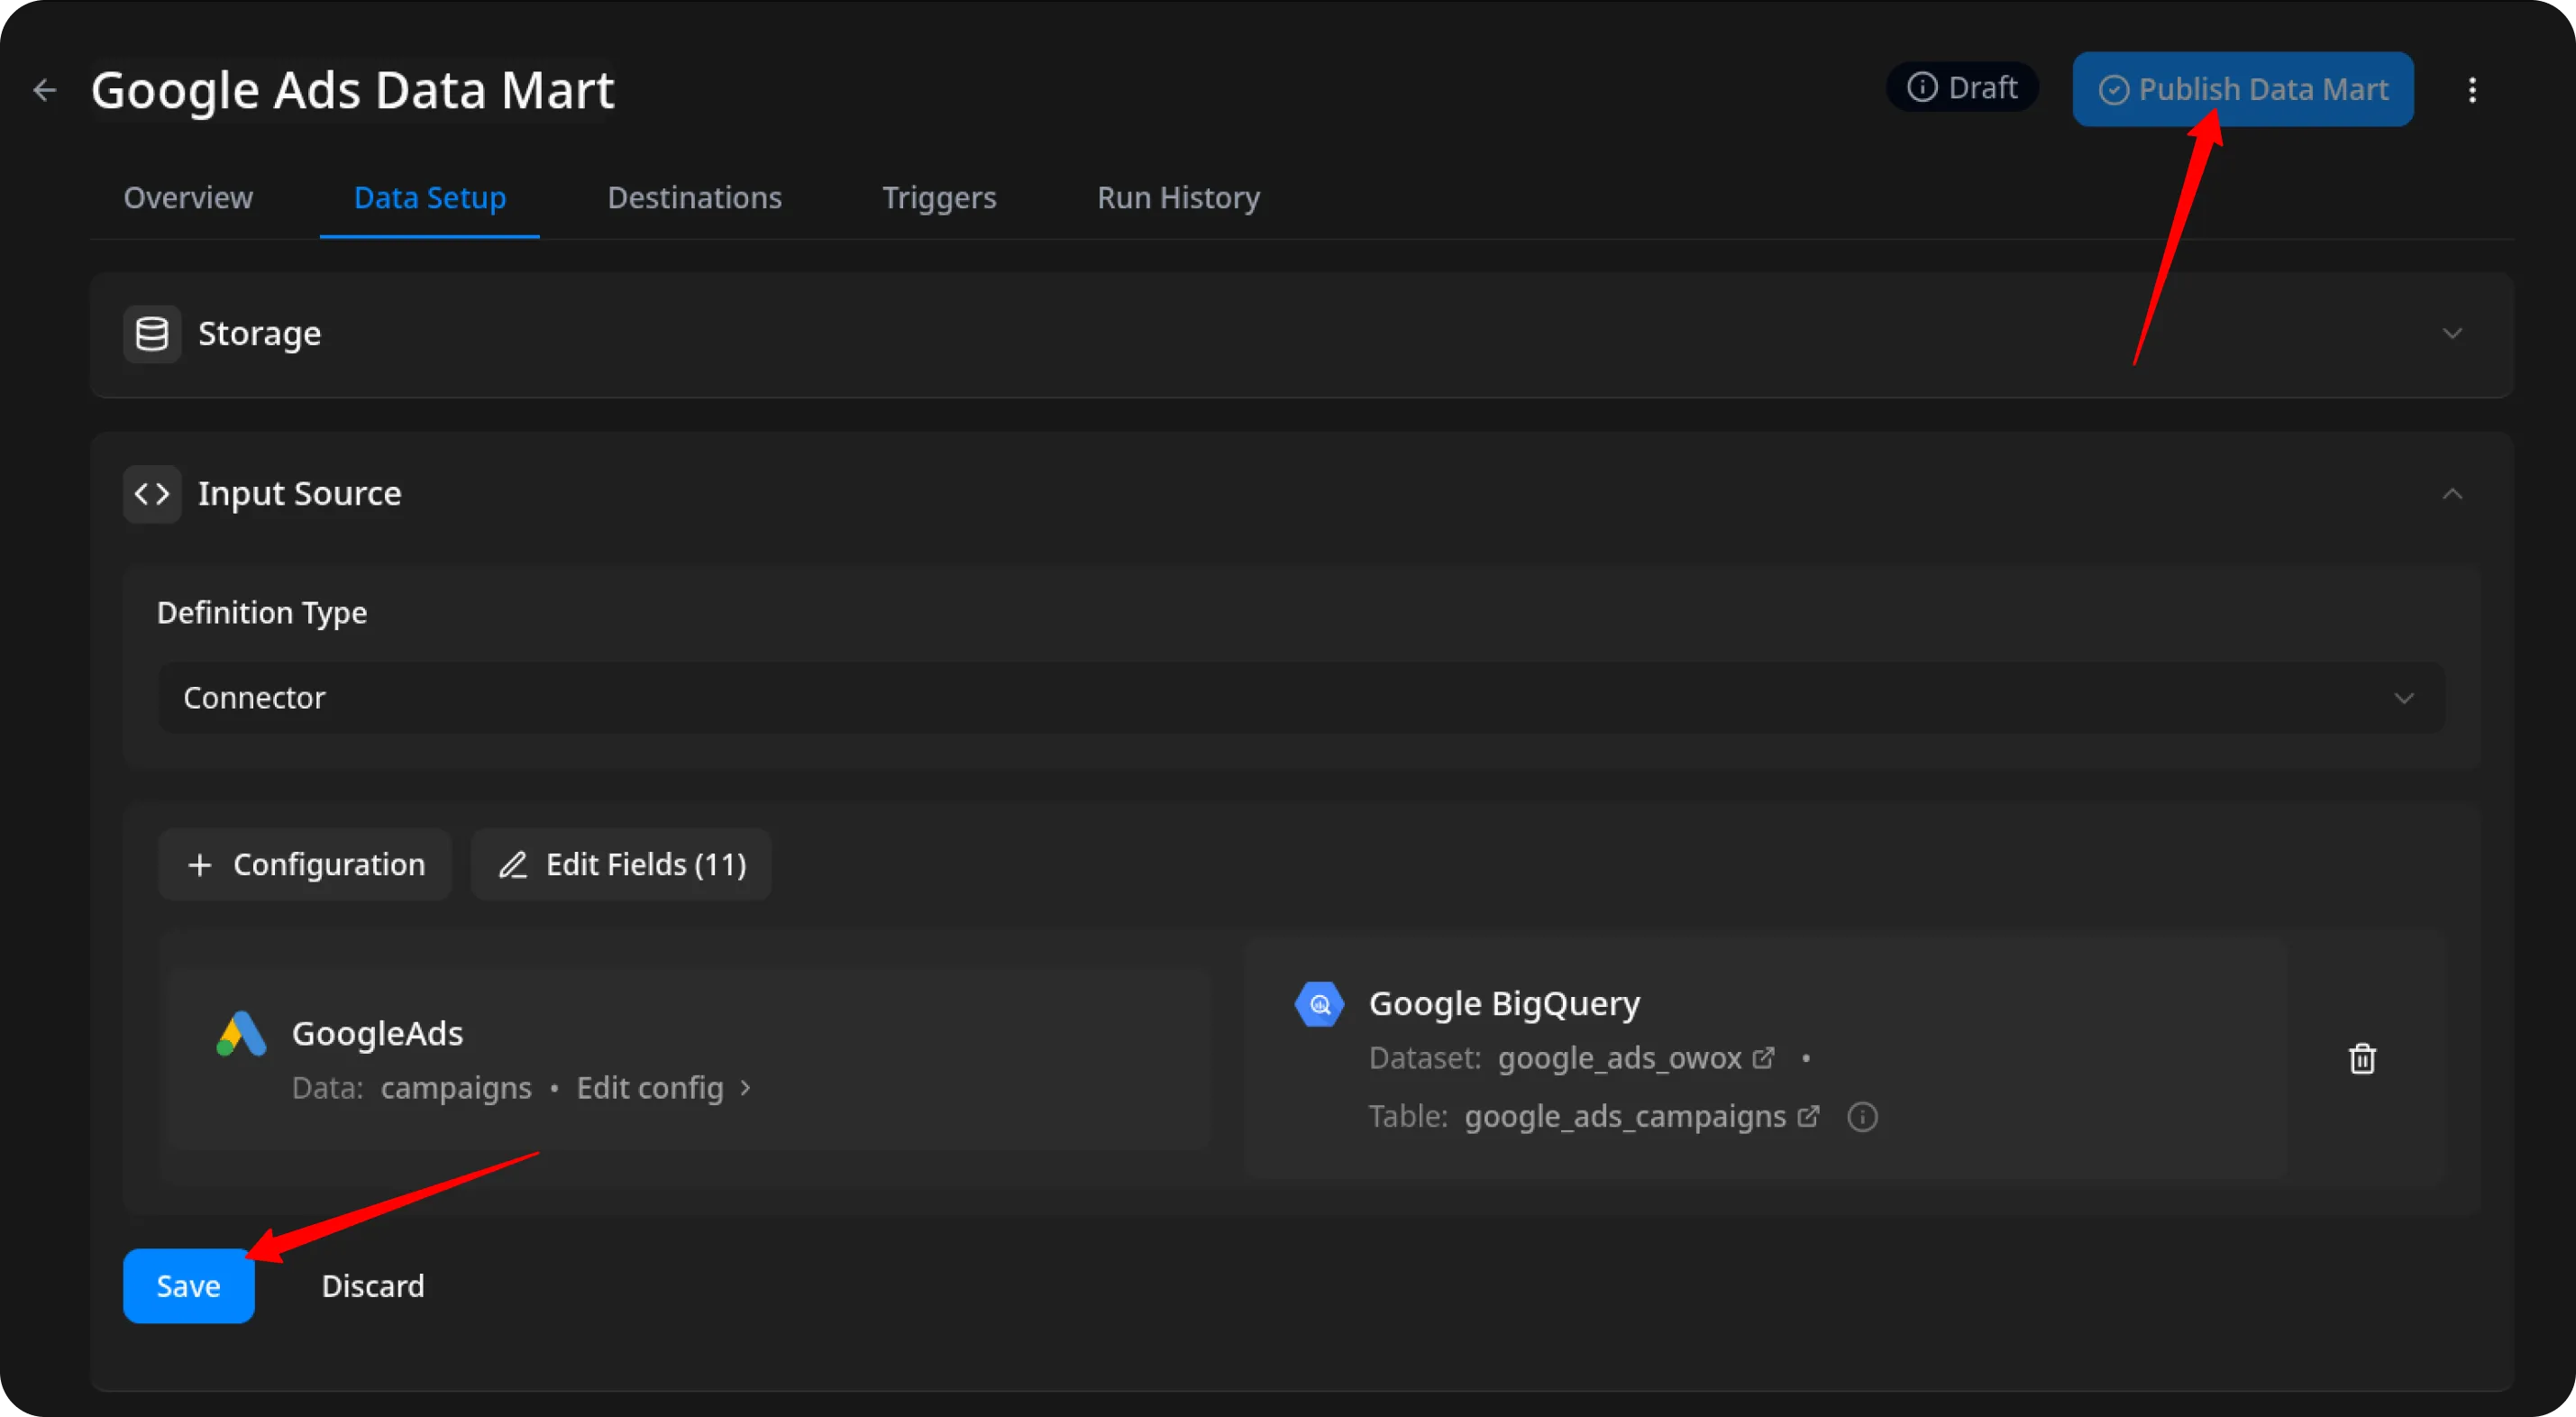Click the info icon next to google_ads_campaigns table
2576x1417 pixels.
click(x=1862, y=1117)
